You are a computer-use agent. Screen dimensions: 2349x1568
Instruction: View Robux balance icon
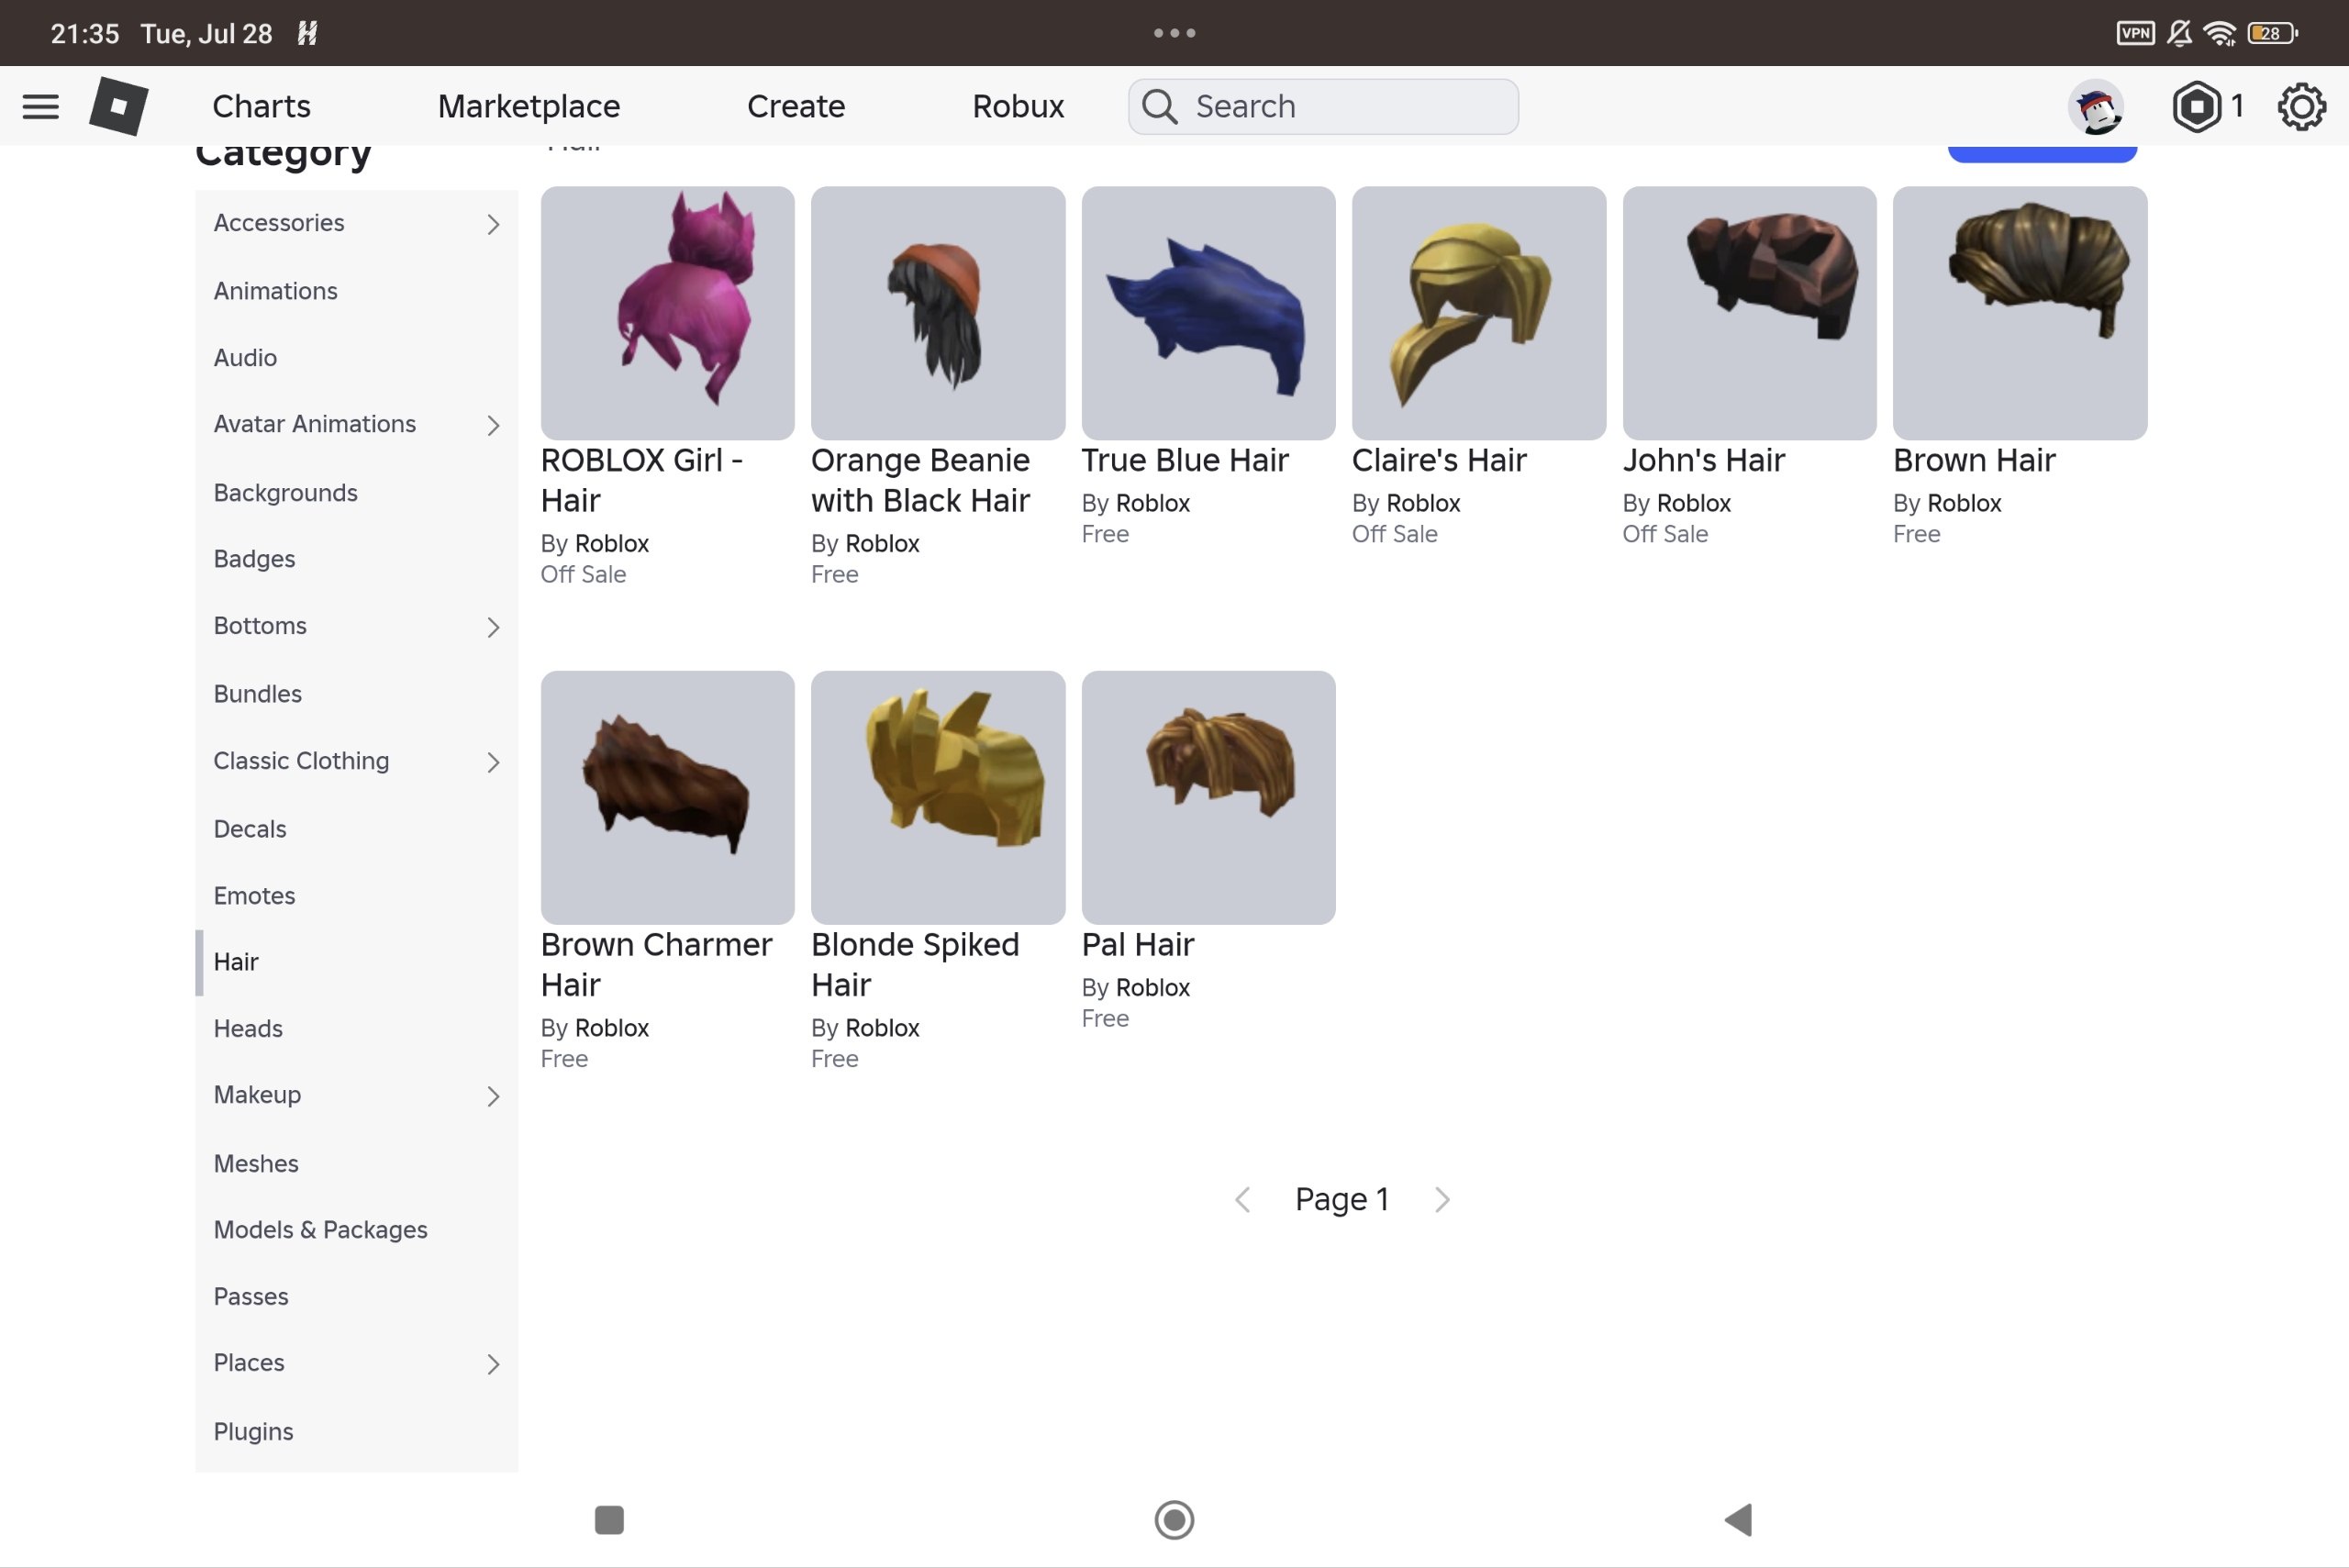(x=2196, y=106)
